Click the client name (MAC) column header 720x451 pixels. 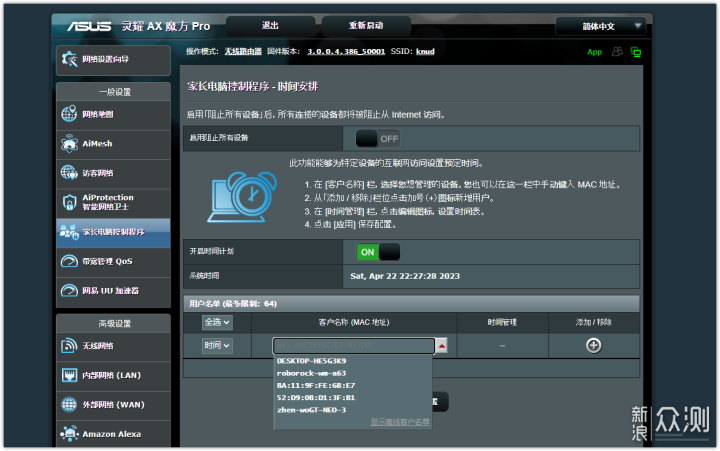pos(354,322)
